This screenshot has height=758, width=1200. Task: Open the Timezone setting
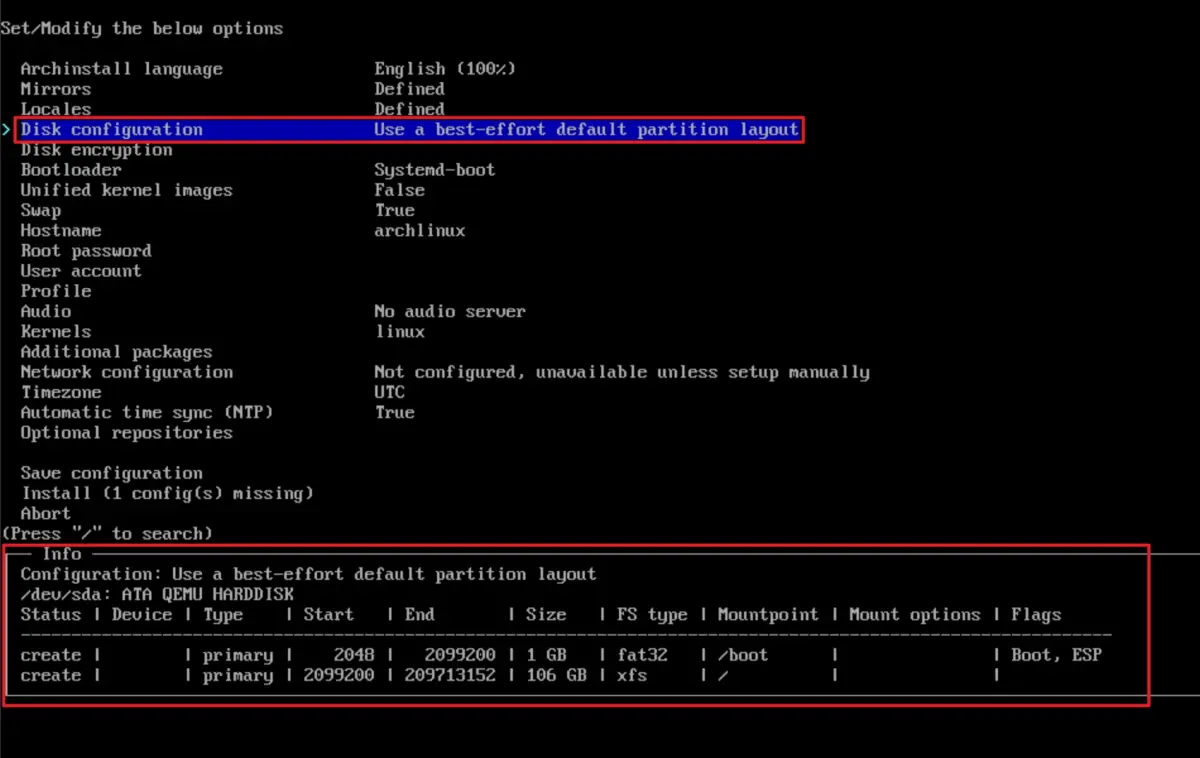point(60,392)
